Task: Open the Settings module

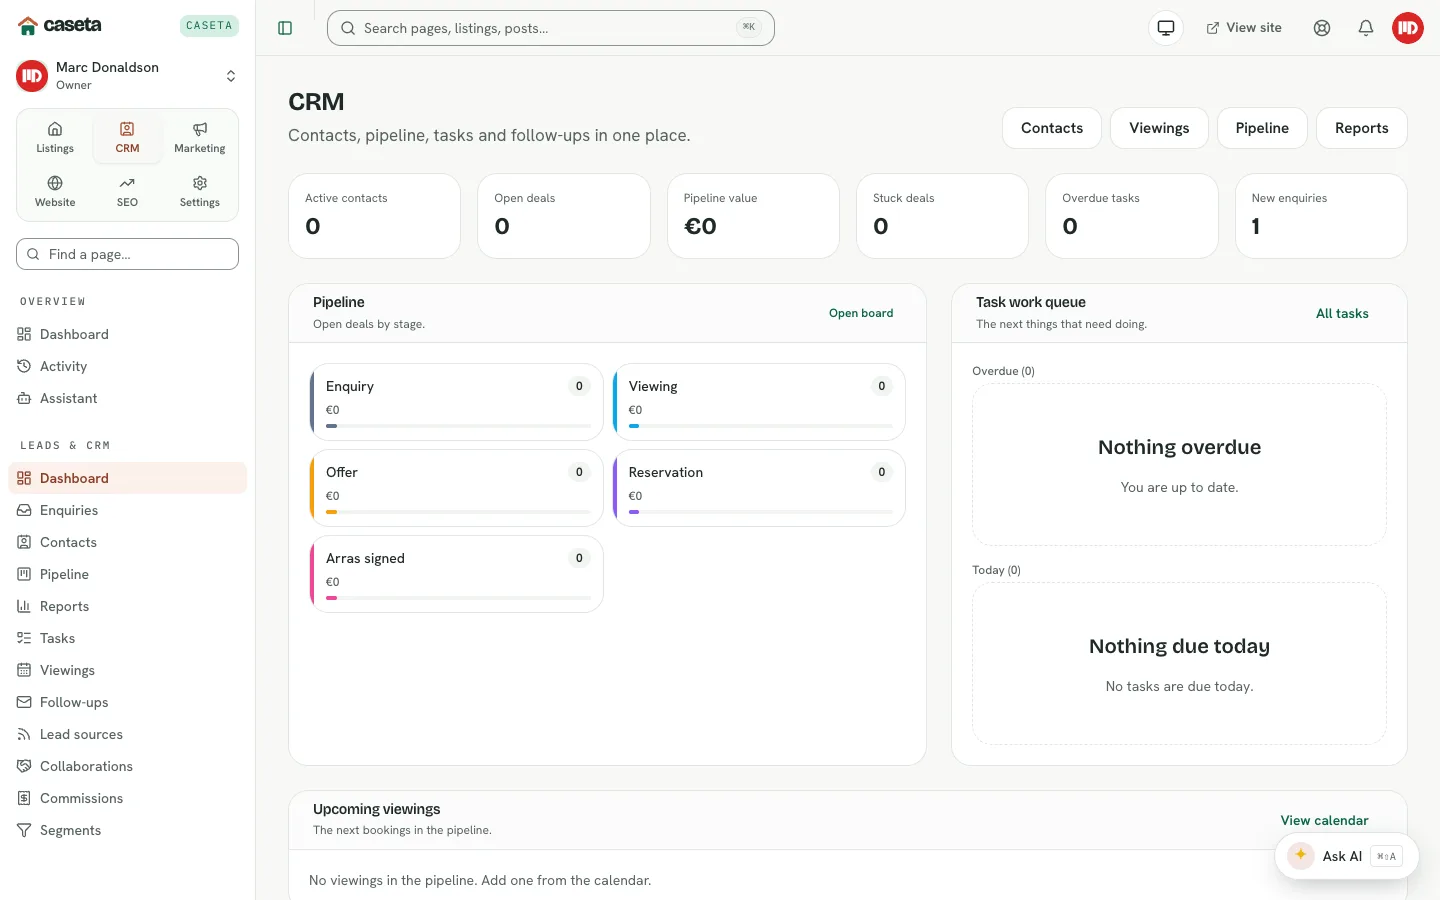Action: tap(200, 192)
